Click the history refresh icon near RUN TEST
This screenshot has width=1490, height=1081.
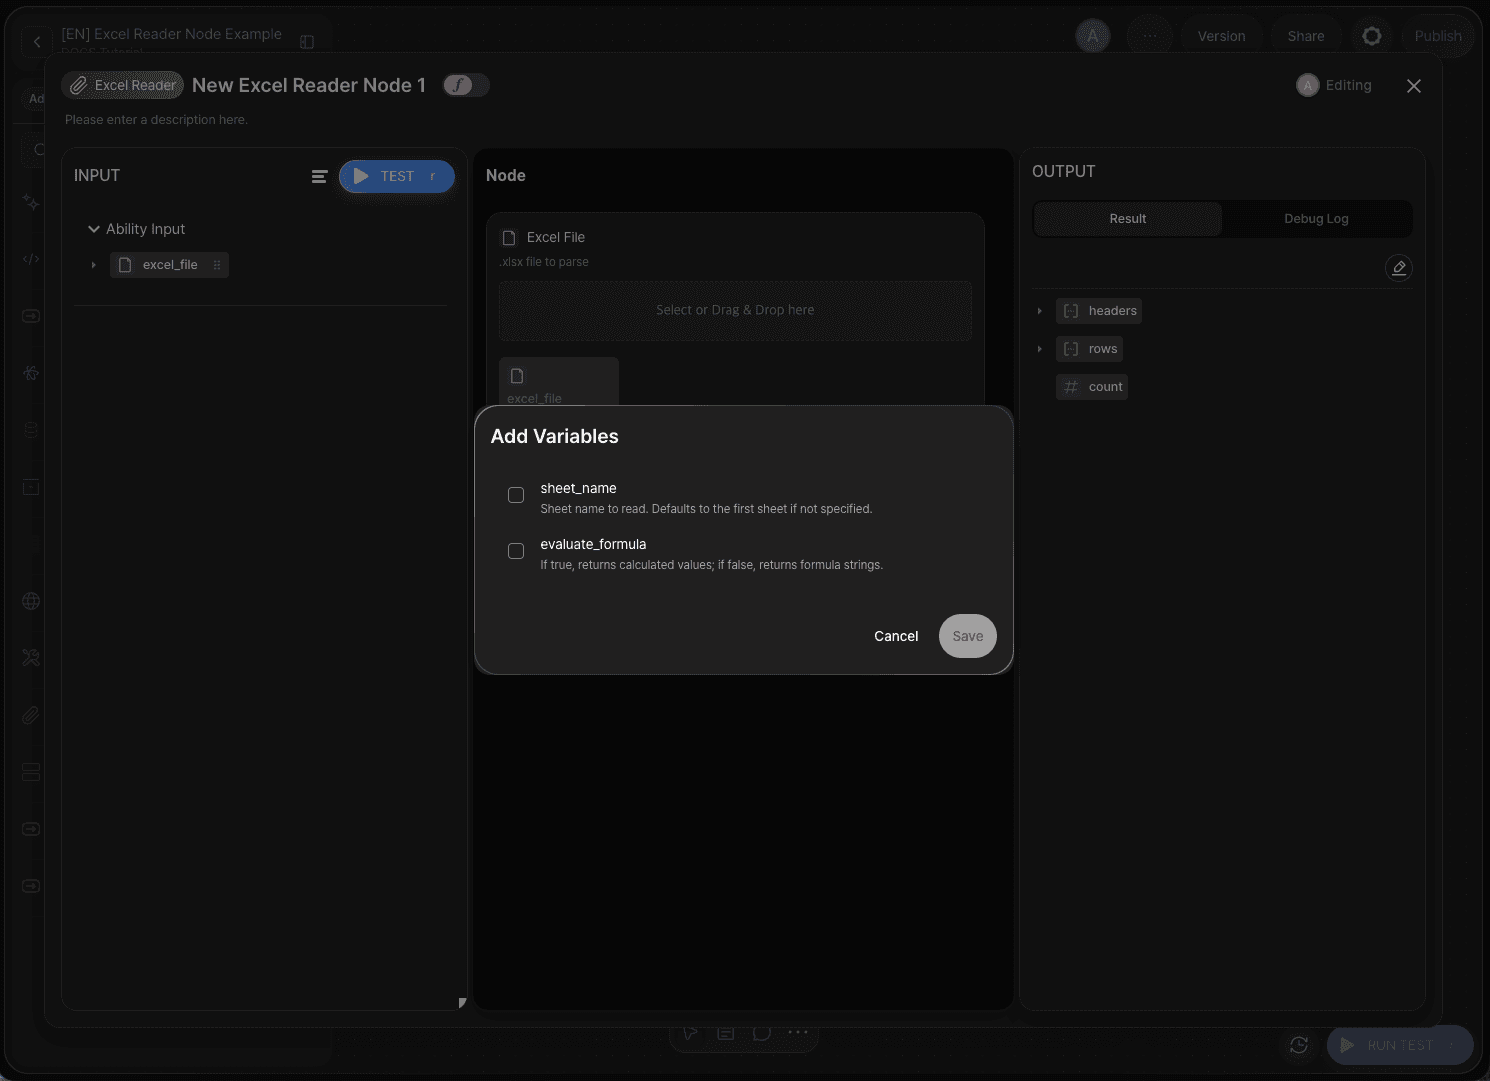click(1299, 1045)
